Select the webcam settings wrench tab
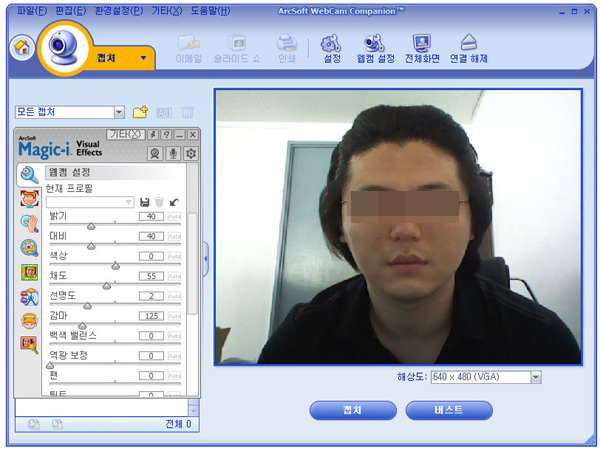Image resolution: width=600 pixels, height=451 pixels. coord(29,175)
